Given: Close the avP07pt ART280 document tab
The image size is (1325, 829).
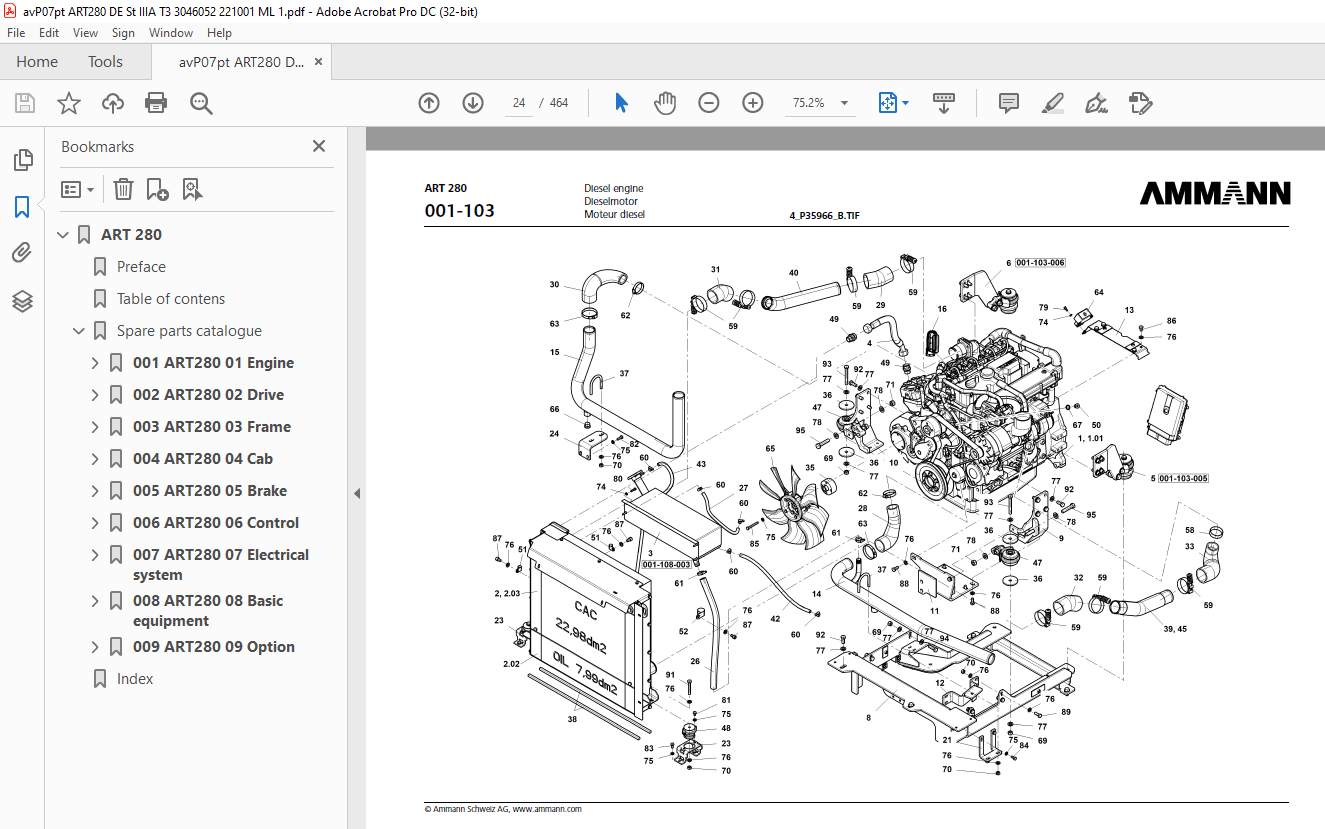Looking at the screenshot, I should pyautogui.click(x=318, y=62).
